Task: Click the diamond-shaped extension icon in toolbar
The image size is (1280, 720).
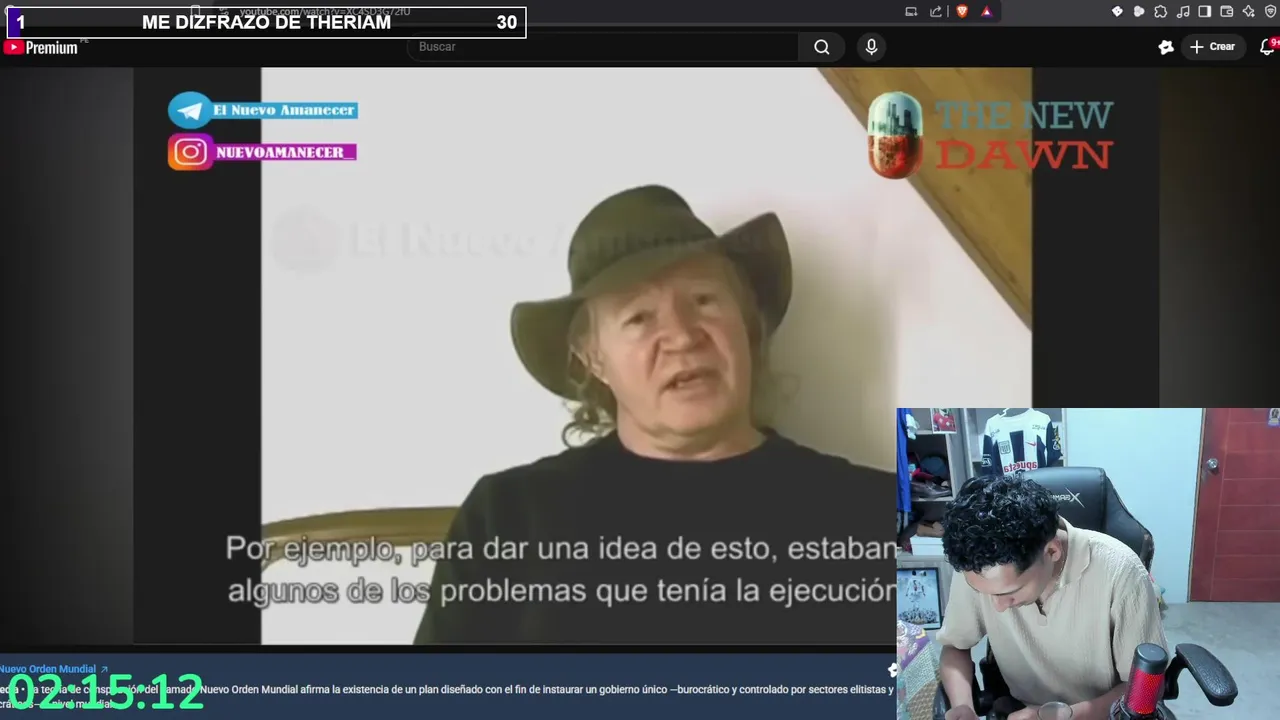Action: pos(1117,12)
